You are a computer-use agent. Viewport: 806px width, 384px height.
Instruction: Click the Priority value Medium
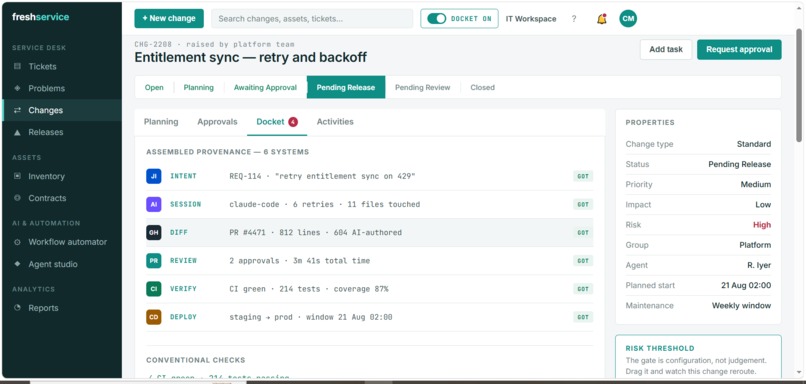tap(756, 184)
